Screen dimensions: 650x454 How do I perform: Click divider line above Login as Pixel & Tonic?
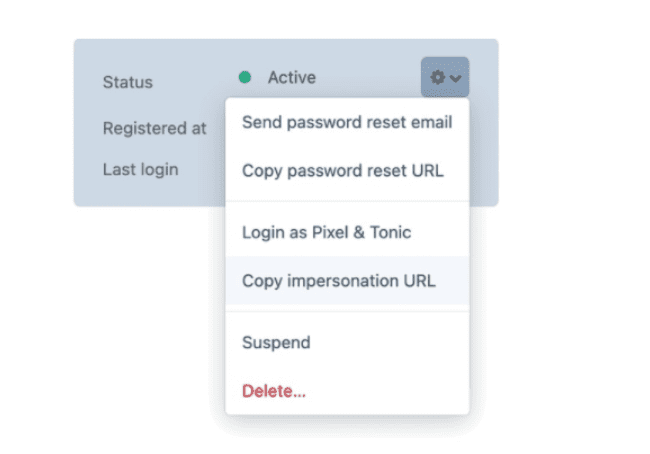click(x=347, y=201)
